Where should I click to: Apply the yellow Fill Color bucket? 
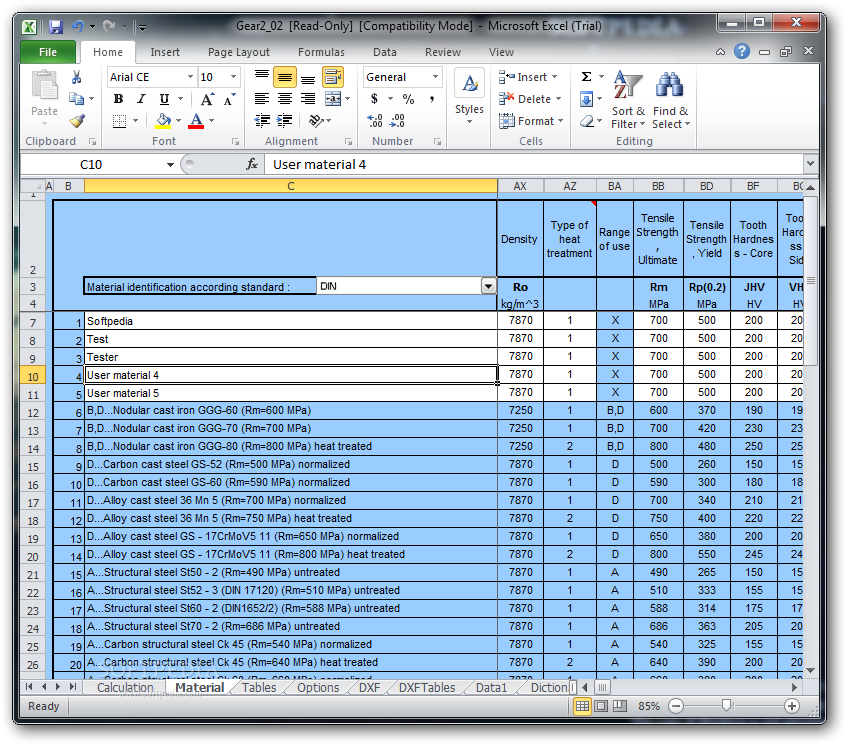(163, 121)
